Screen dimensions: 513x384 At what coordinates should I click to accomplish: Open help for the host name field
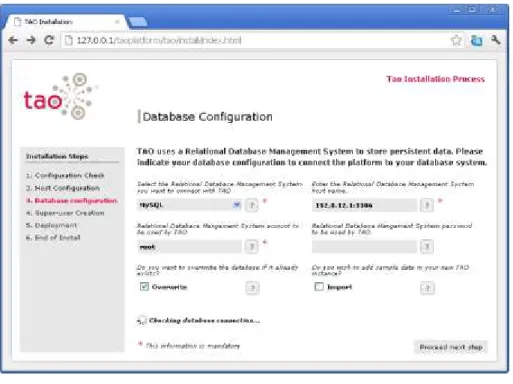(427, 205)
